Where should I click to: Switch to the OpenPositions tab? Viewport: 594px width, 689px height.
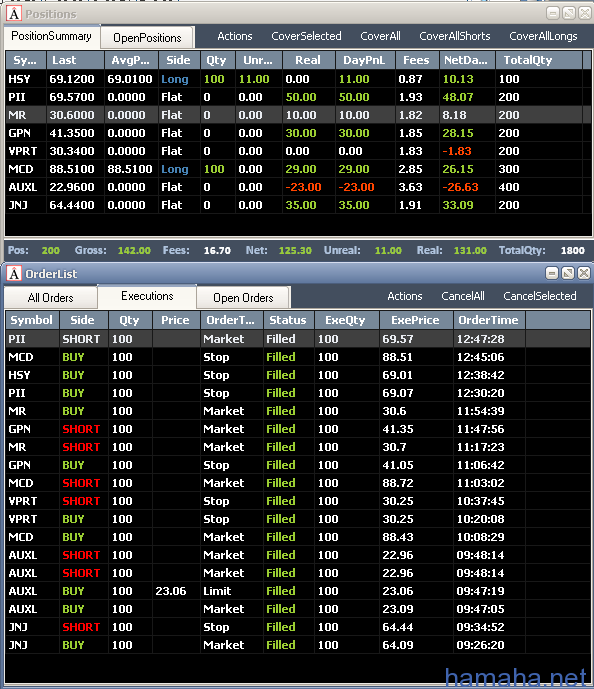[x=147, y=38]
